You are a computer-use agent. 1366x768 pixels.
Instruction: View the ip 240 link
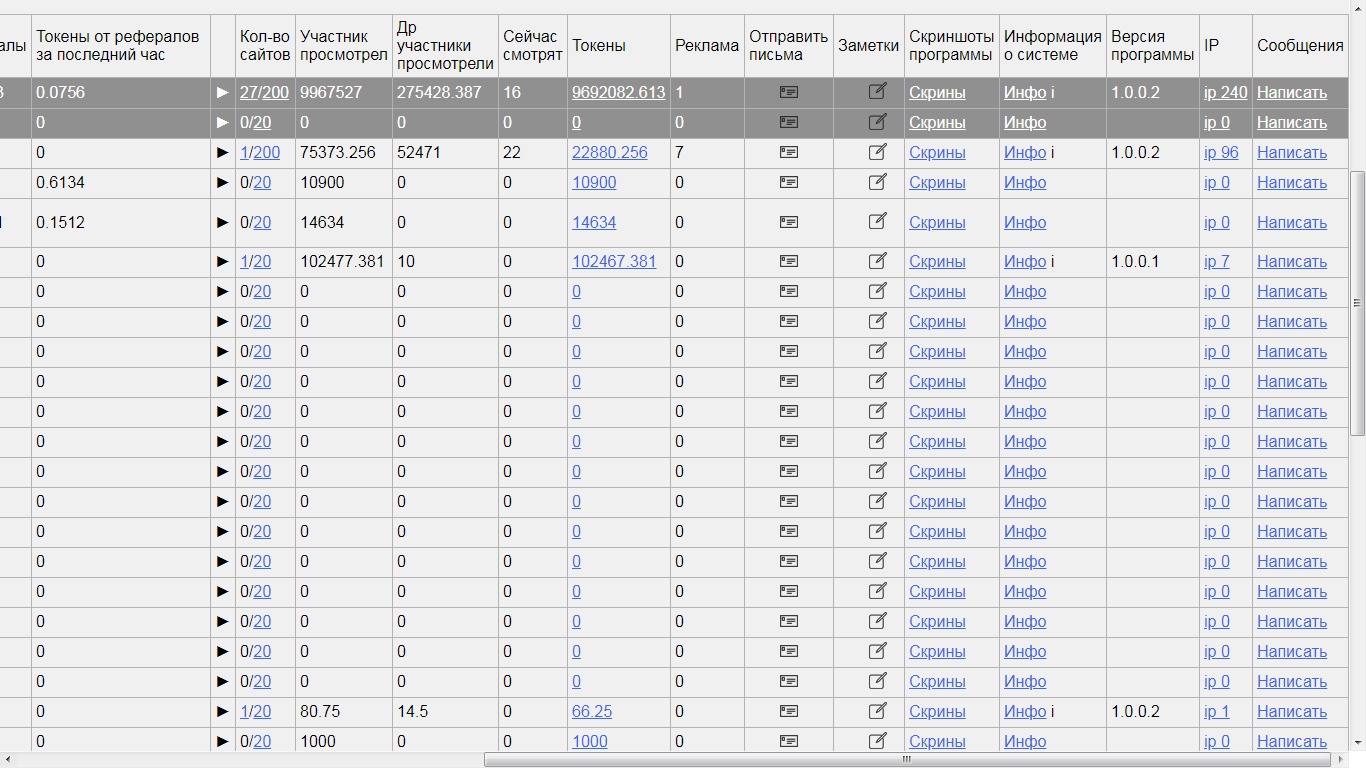click(x=1226, y=92)
